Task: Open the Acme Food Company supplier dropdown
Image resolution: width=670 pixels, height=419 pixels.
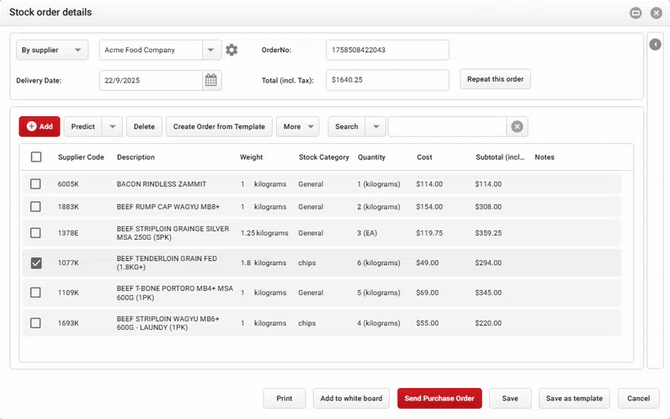Action: [x=210, y=50]
